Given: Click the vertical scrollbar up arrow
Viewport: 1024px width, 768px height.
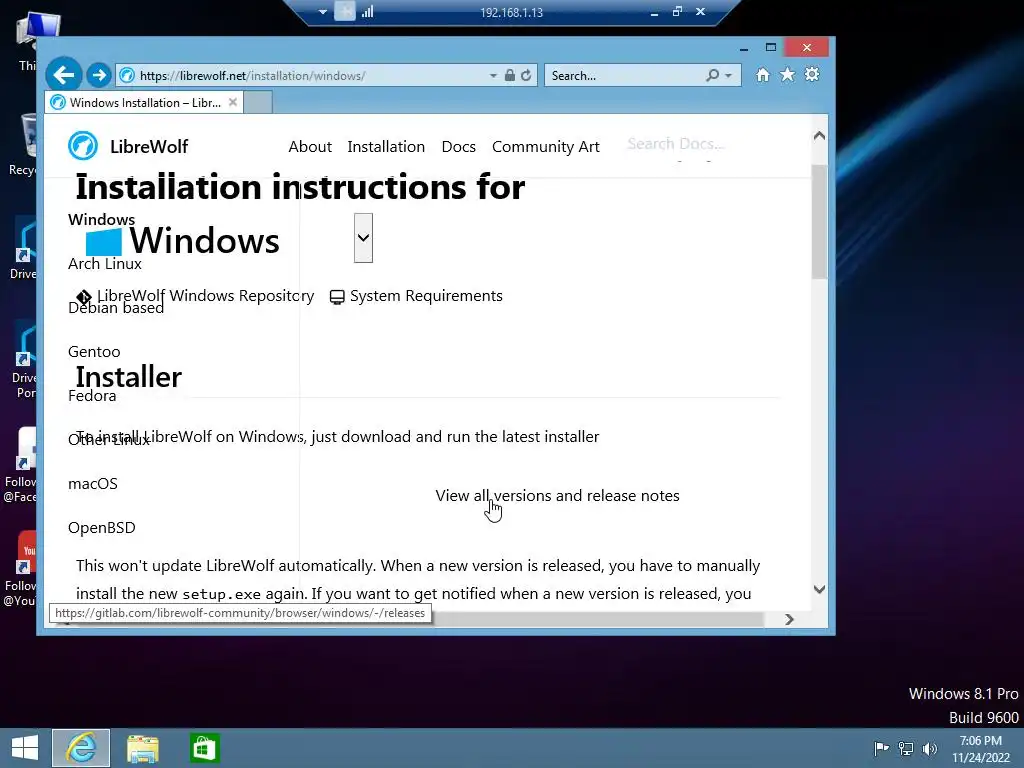Looking at the screenshot, I should (x=820, y=136).
